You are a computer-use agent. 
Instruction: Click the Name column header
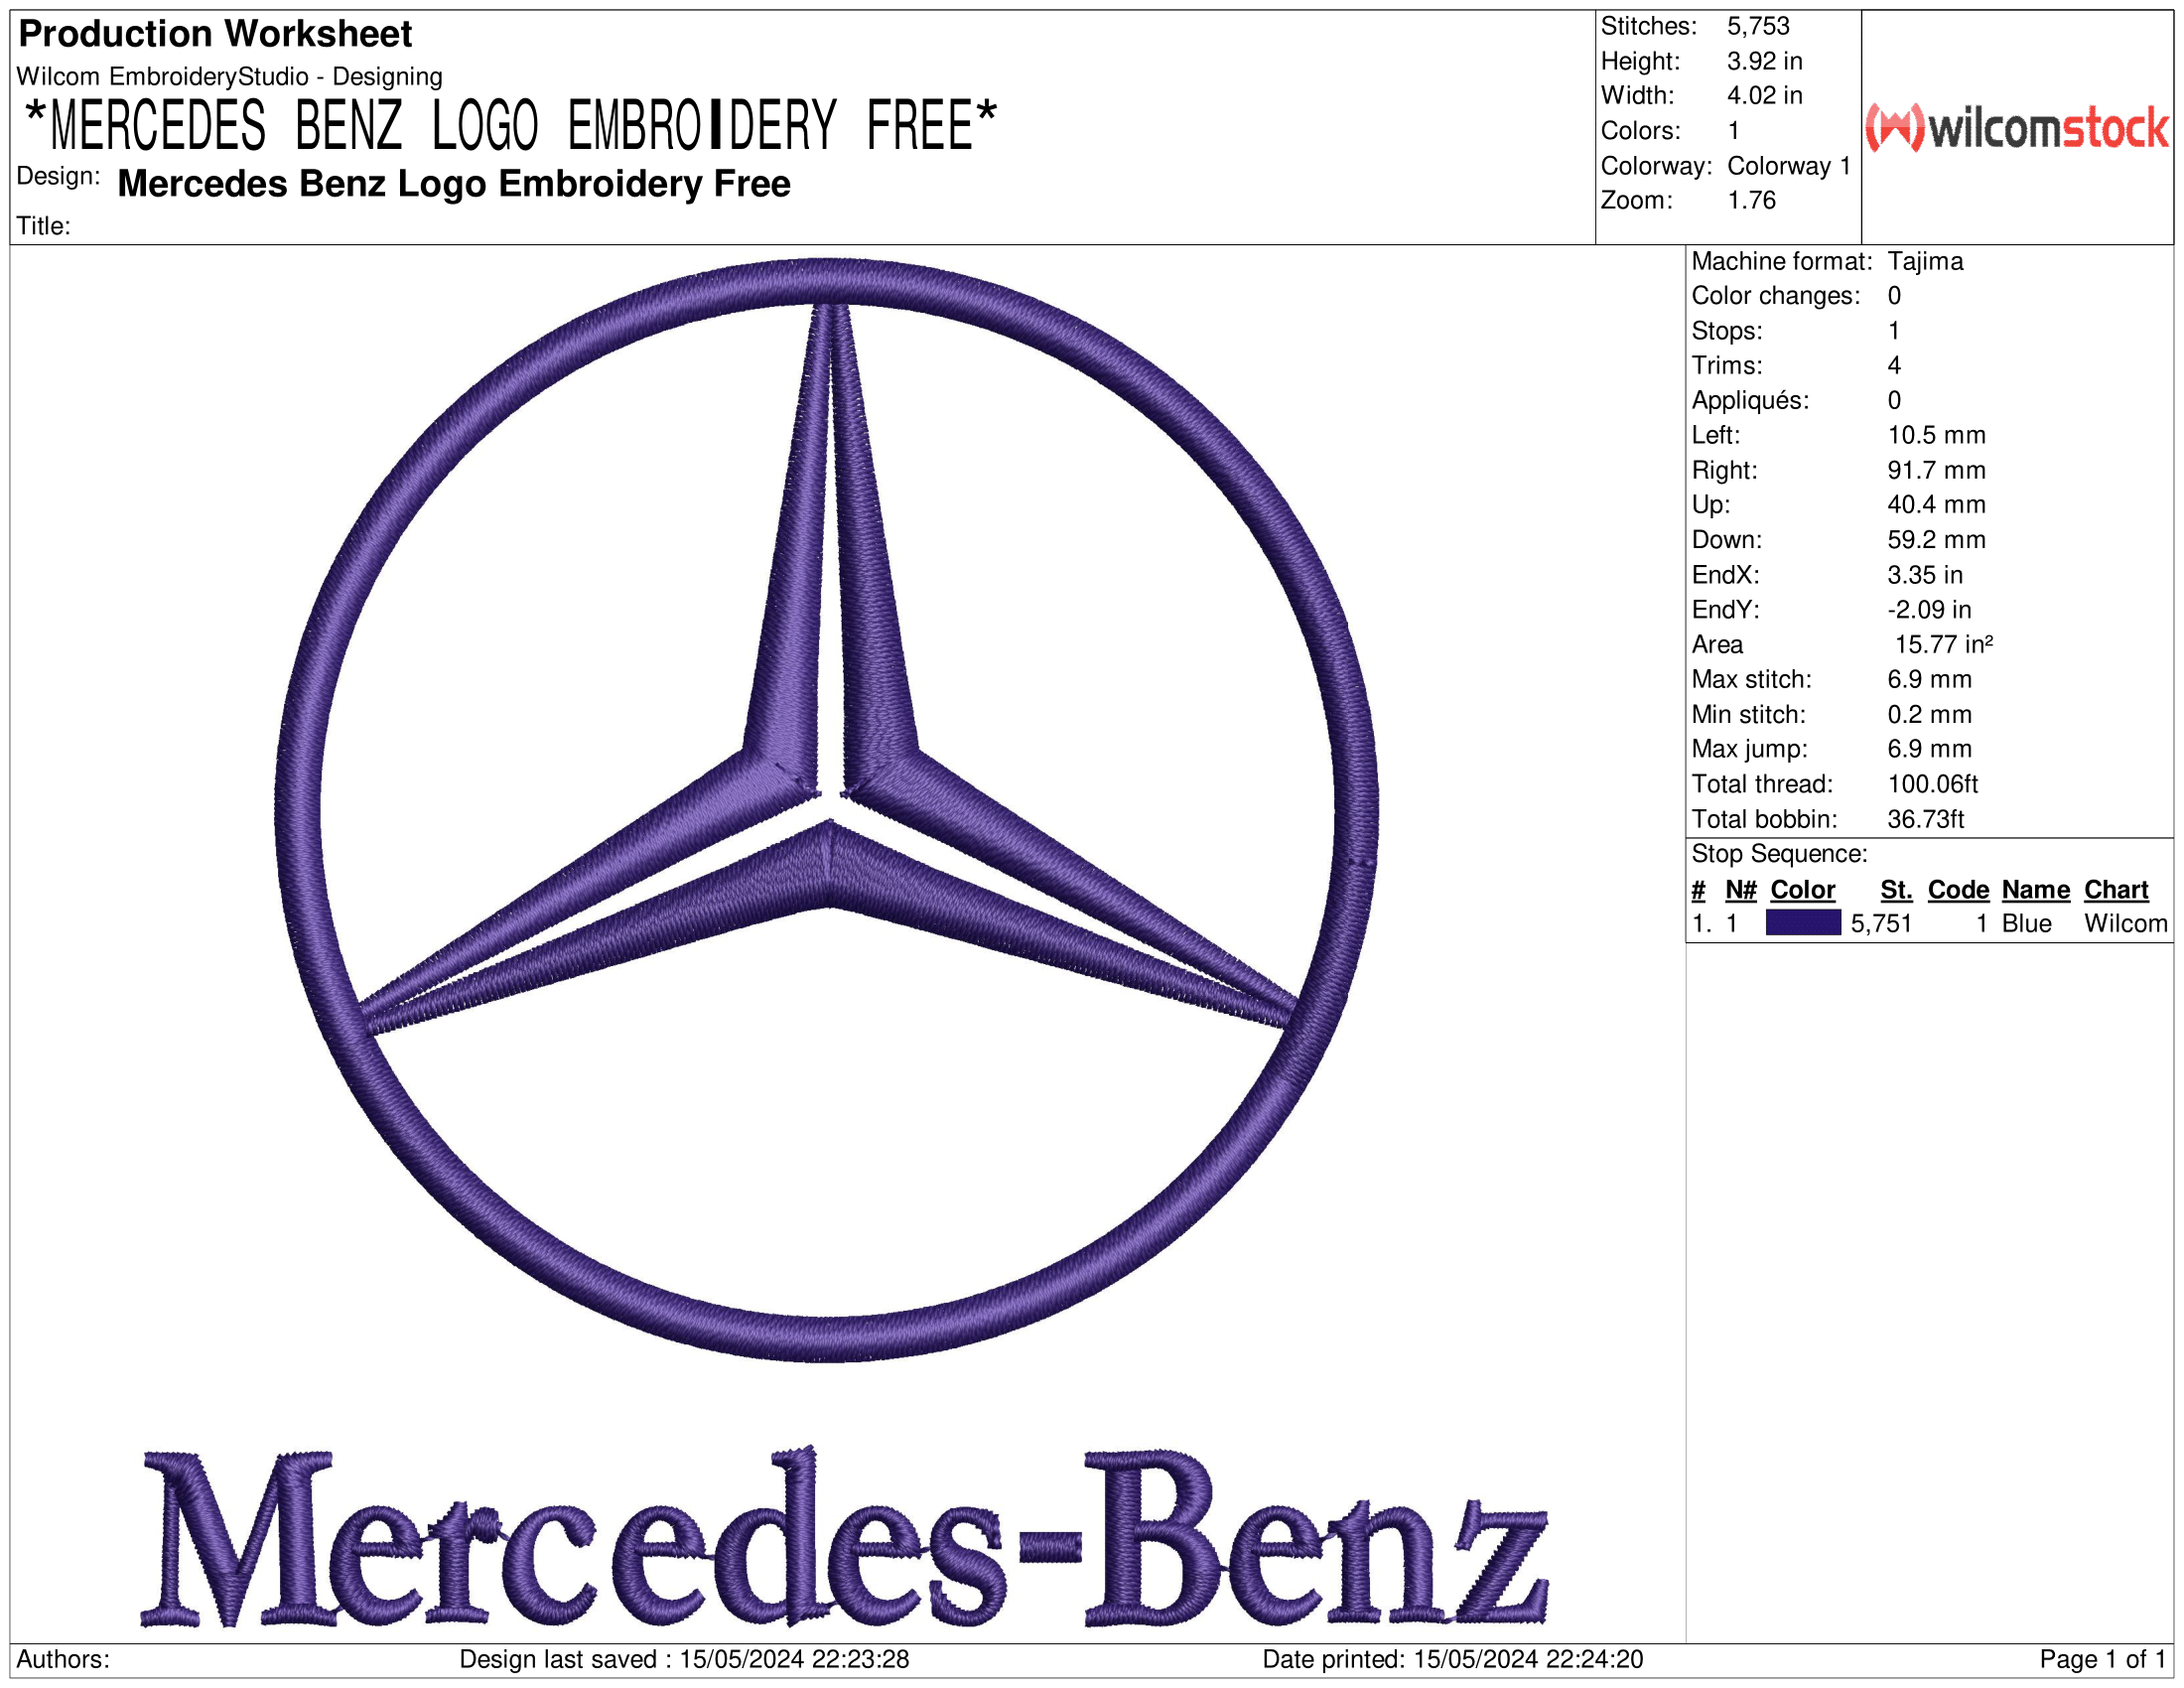[x=2035, y=890]
